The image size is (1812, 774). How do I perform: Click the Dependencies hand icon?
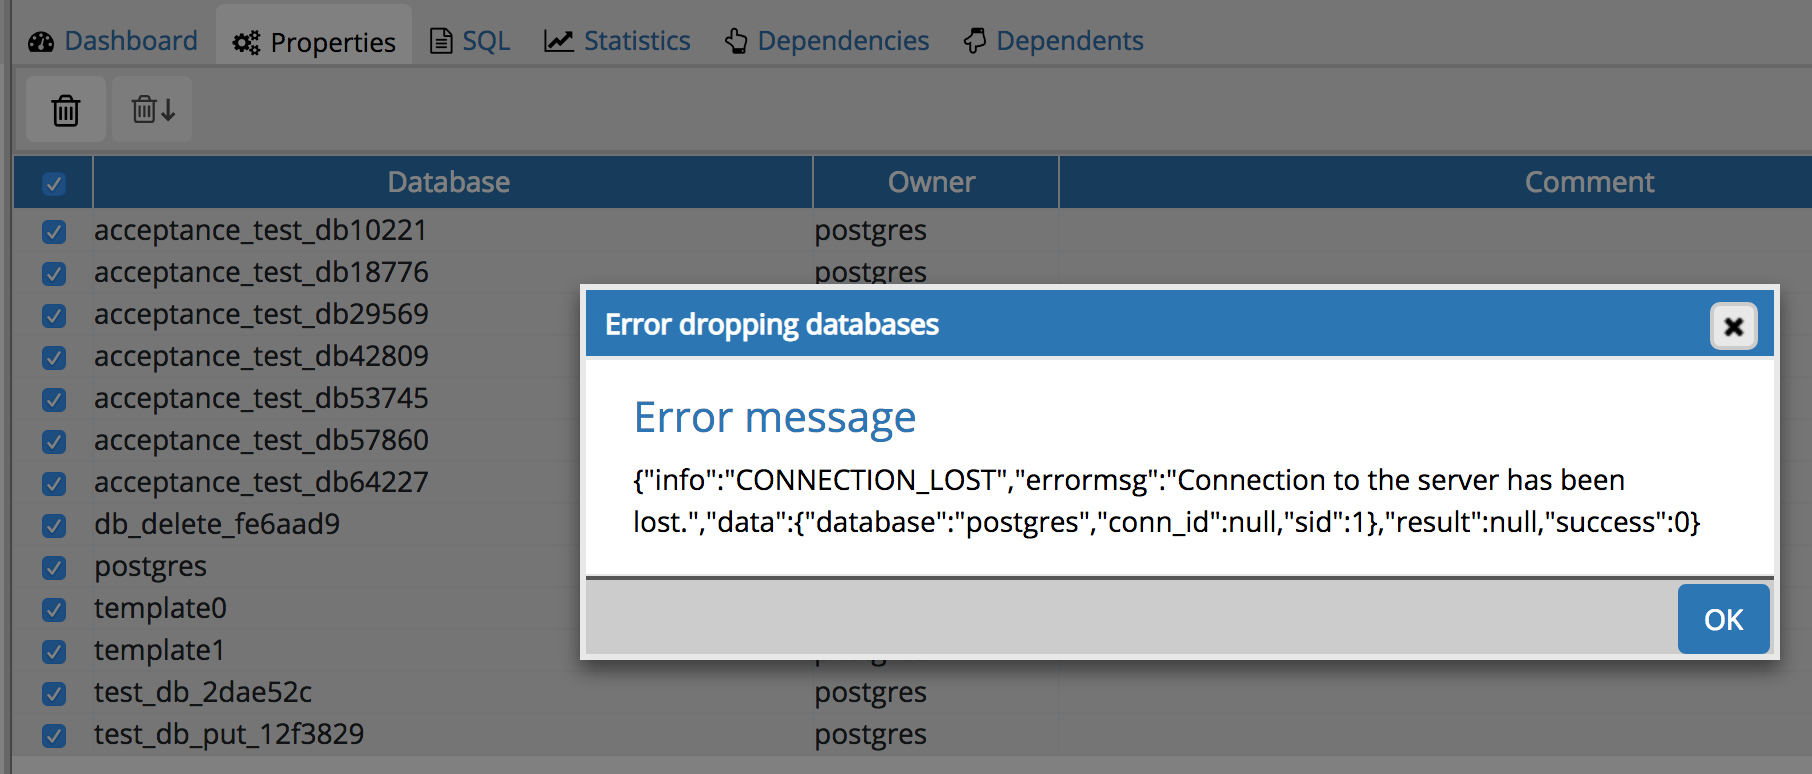tap(737, 41)
